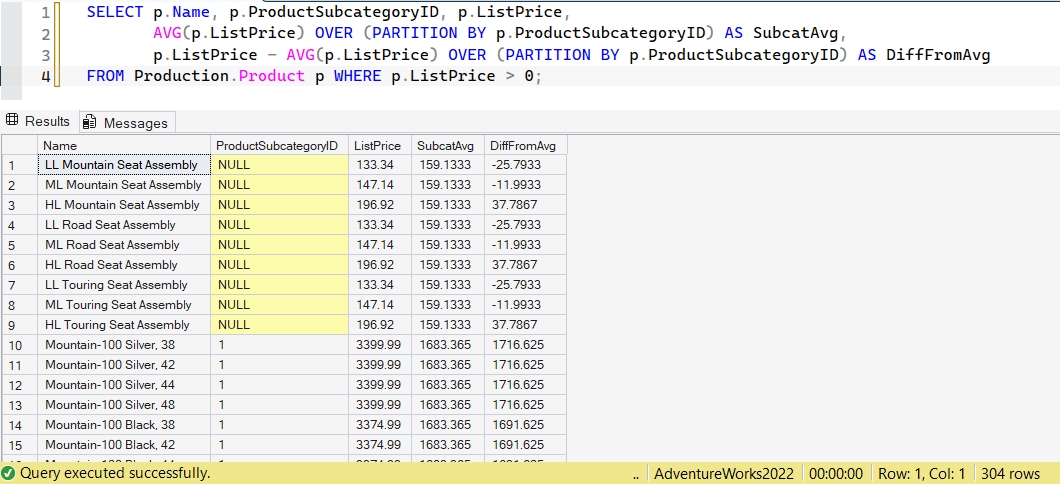The width and height of the screenshot is (1060, 484).
Task: Click the 'LL Road Seat Assembly' cell
Action: [x=124, y=225]
